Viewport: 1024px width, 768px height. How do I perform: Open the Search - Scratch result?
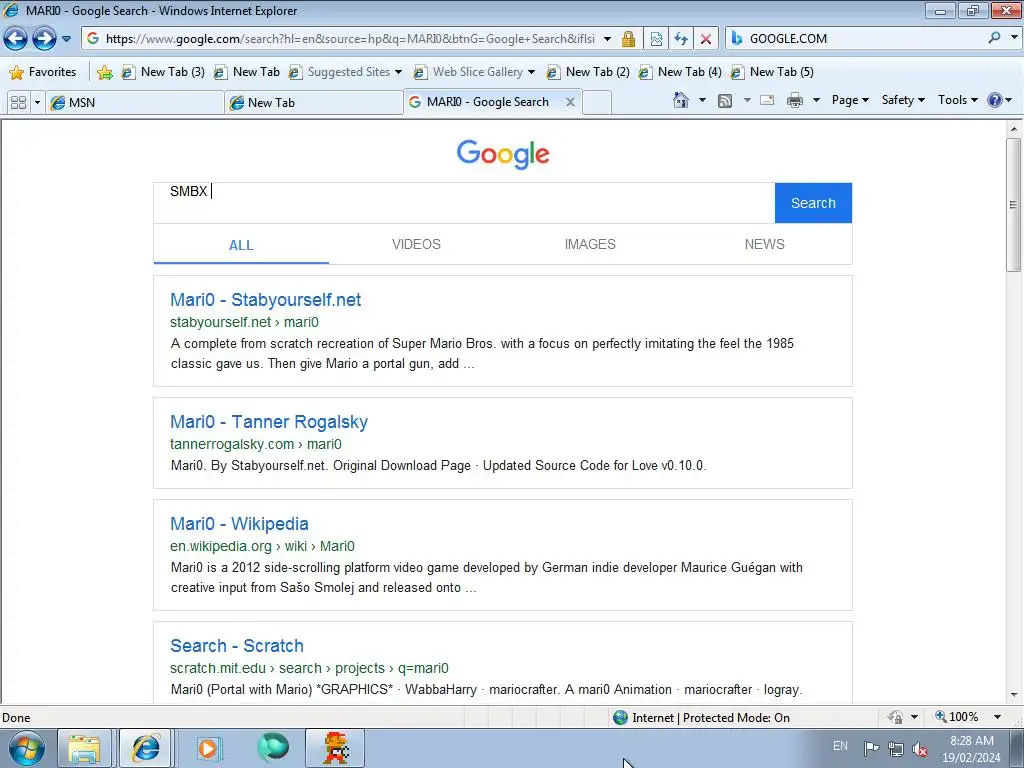(237, 646)
